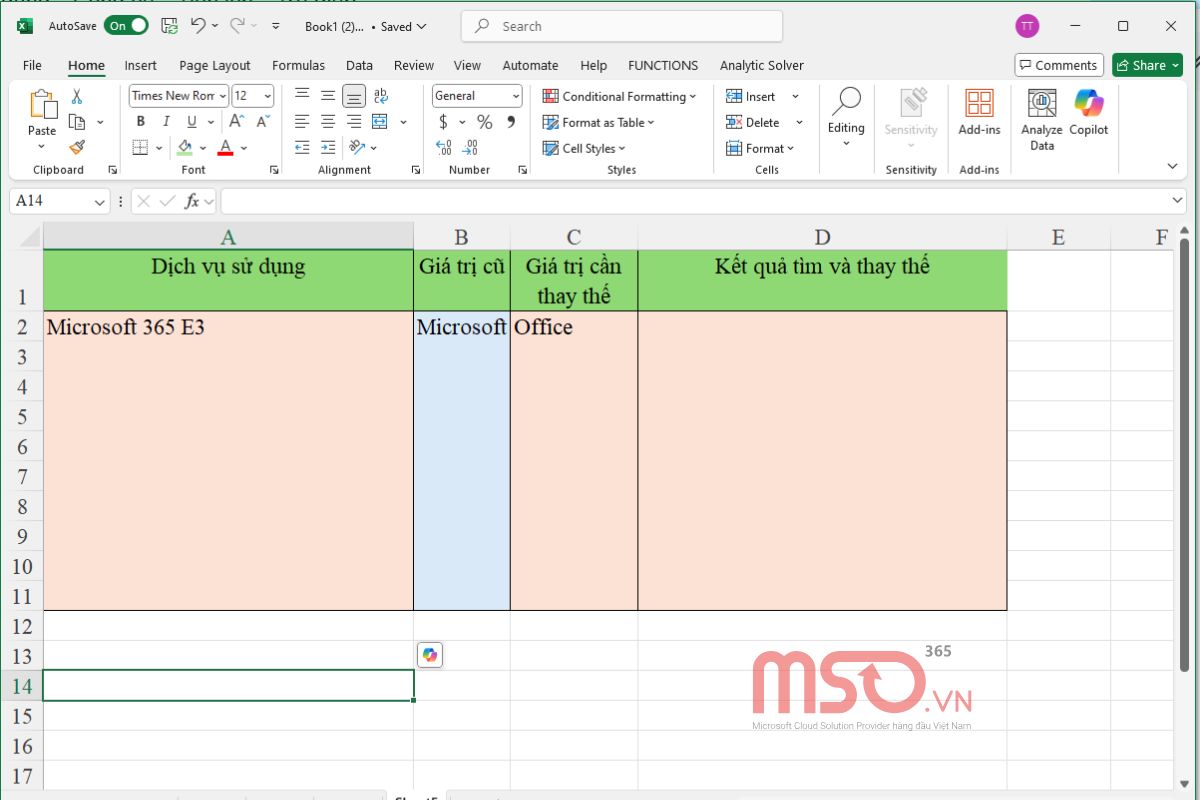Viewport: 1200px width, 800px height.
Task: Click Decrease Decimal icon
Action: pos(471,148)
